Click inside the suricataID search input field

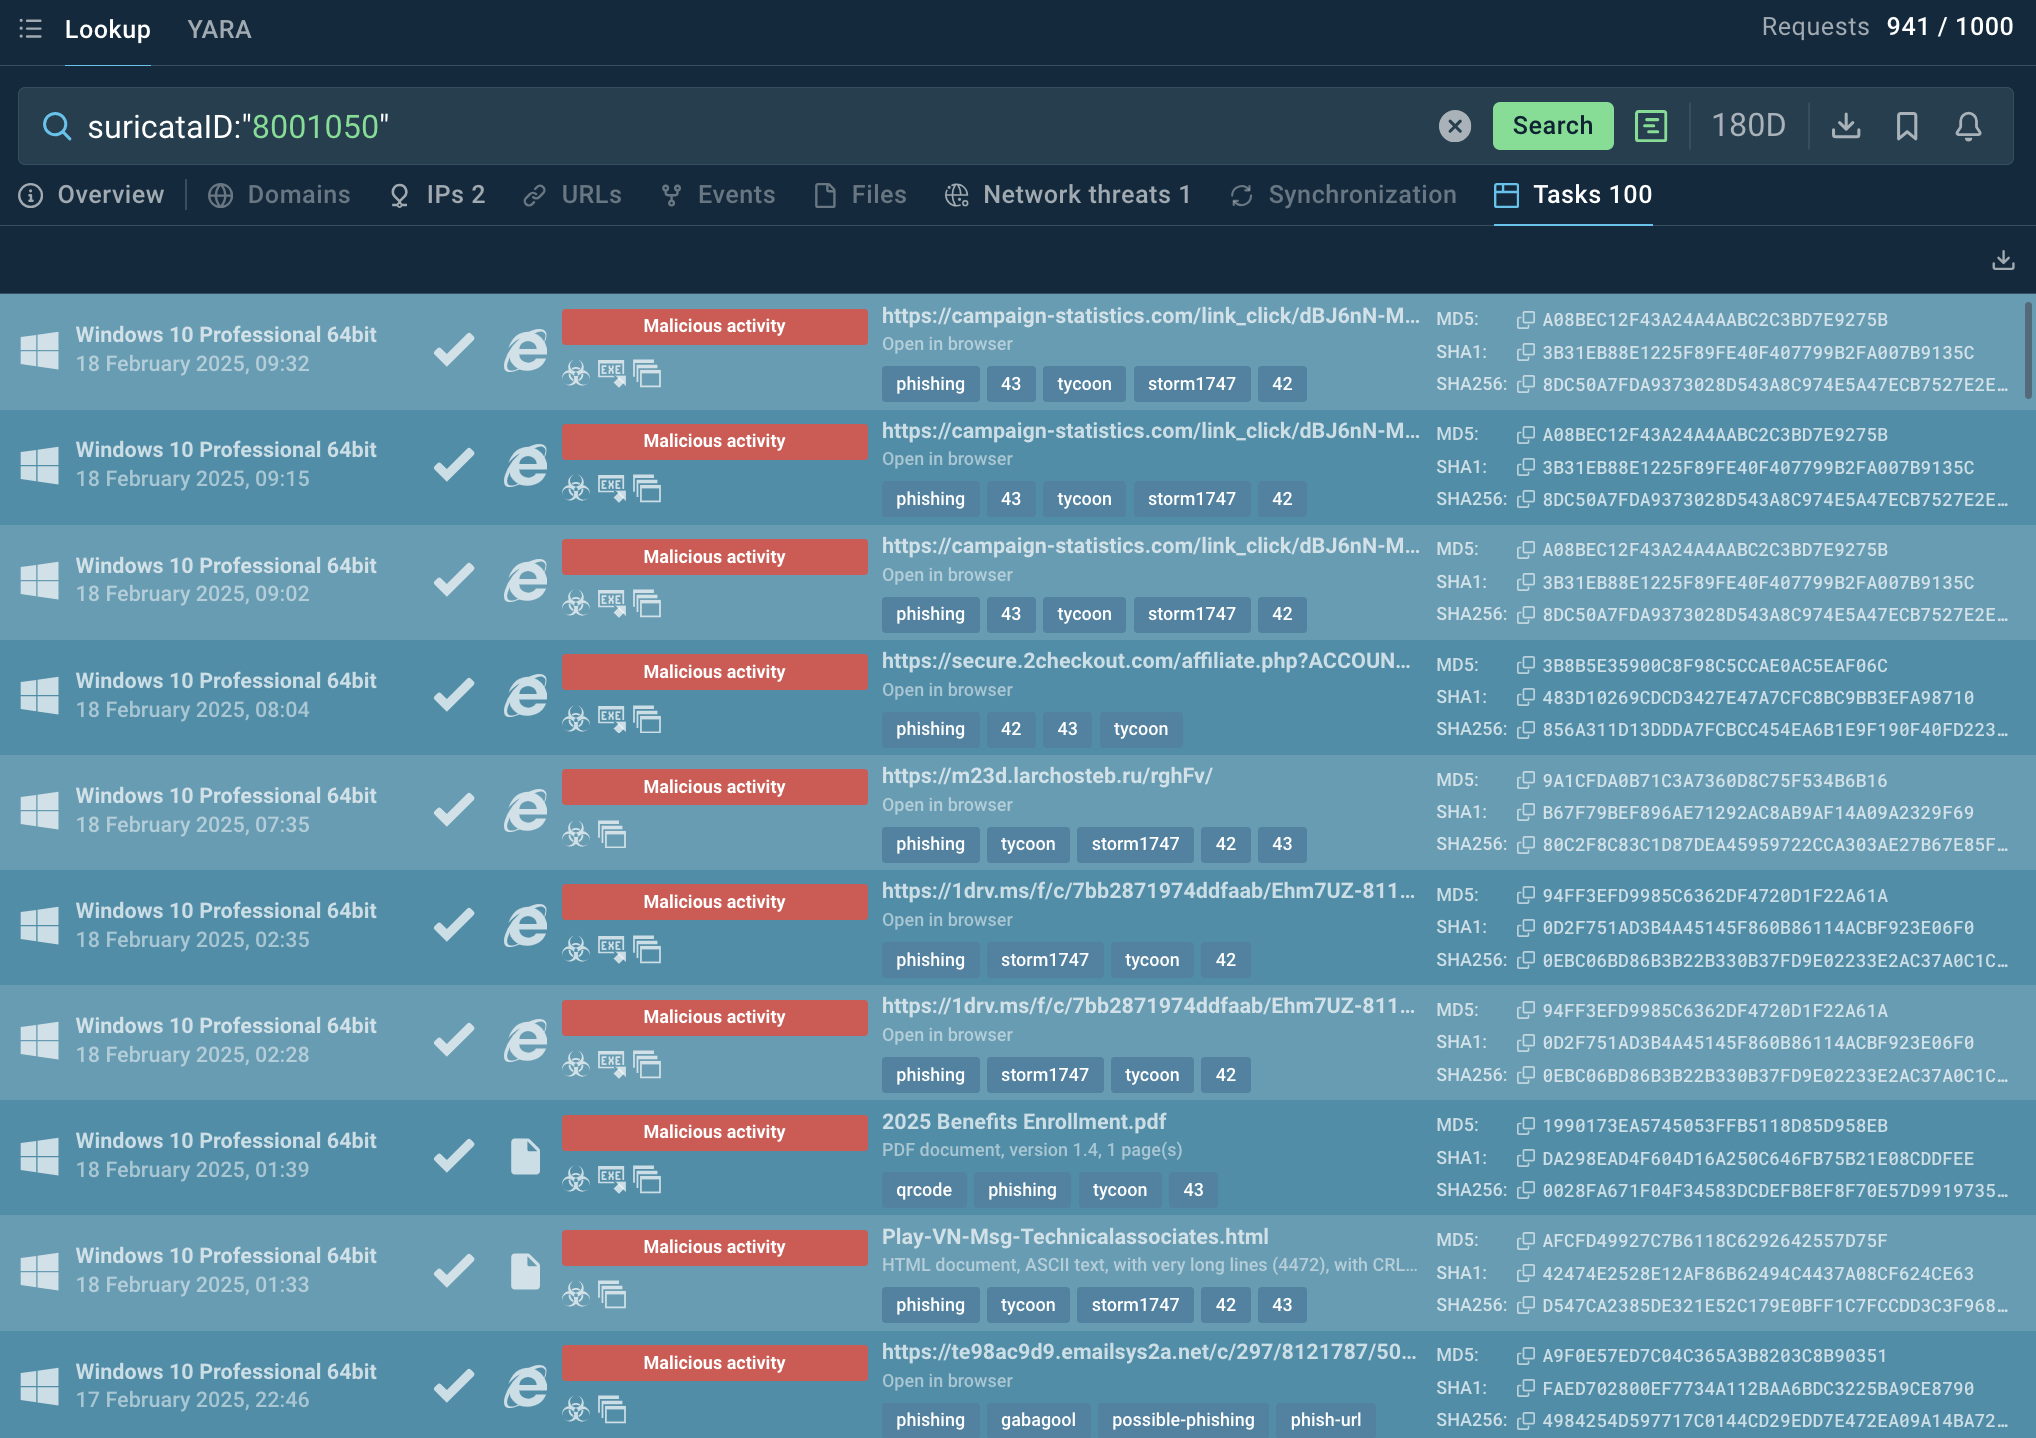click(700, 127)
